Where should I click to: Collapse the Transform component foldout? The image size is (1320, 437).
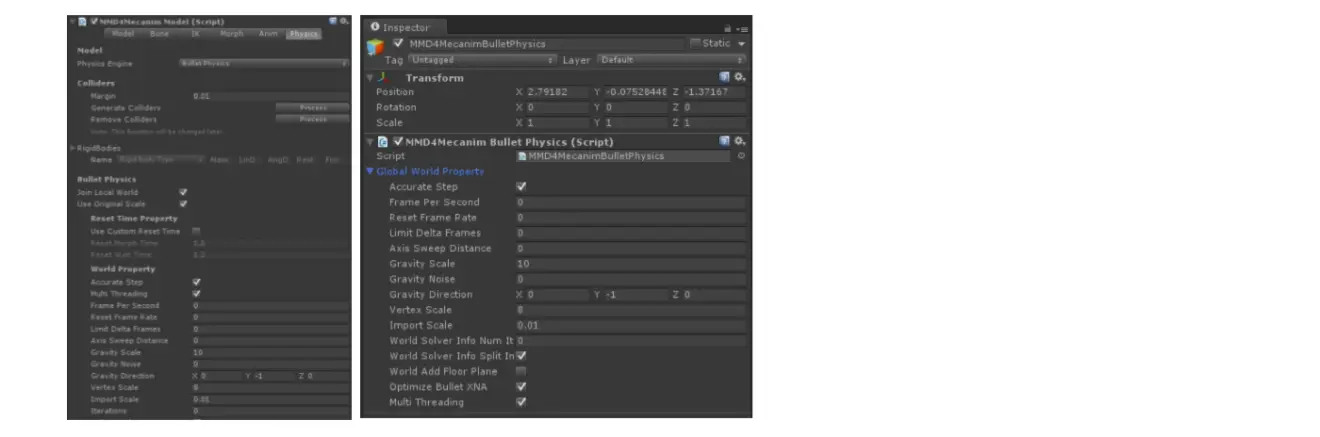coord(370,77)
